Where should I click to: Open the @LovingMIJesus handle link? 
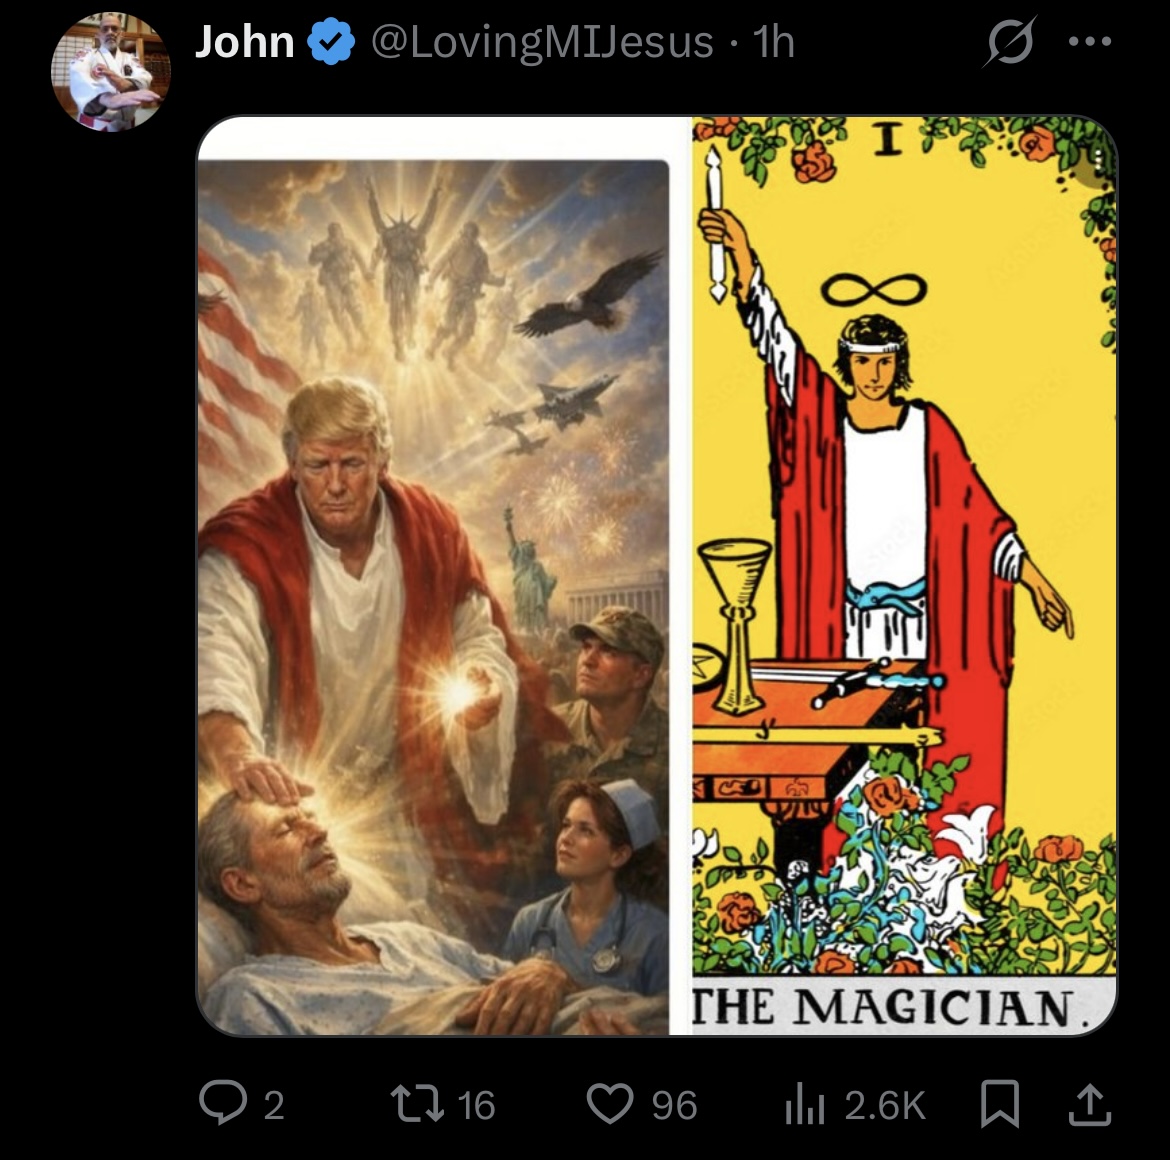coord(542,42)
